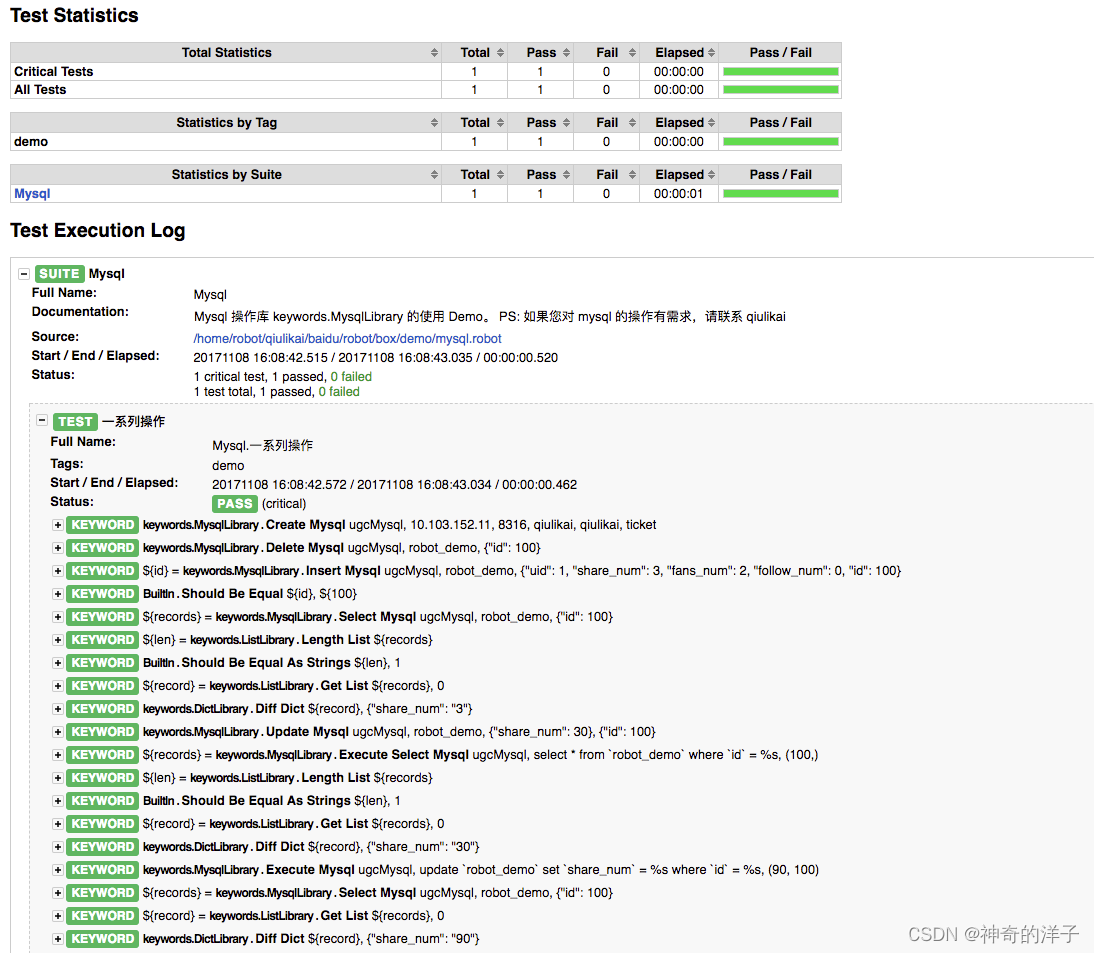The width and height of the screenshot is (1094, 953).
Task: Expand Diff Dict share_num "30" keyword
Action: coord(57,847)
